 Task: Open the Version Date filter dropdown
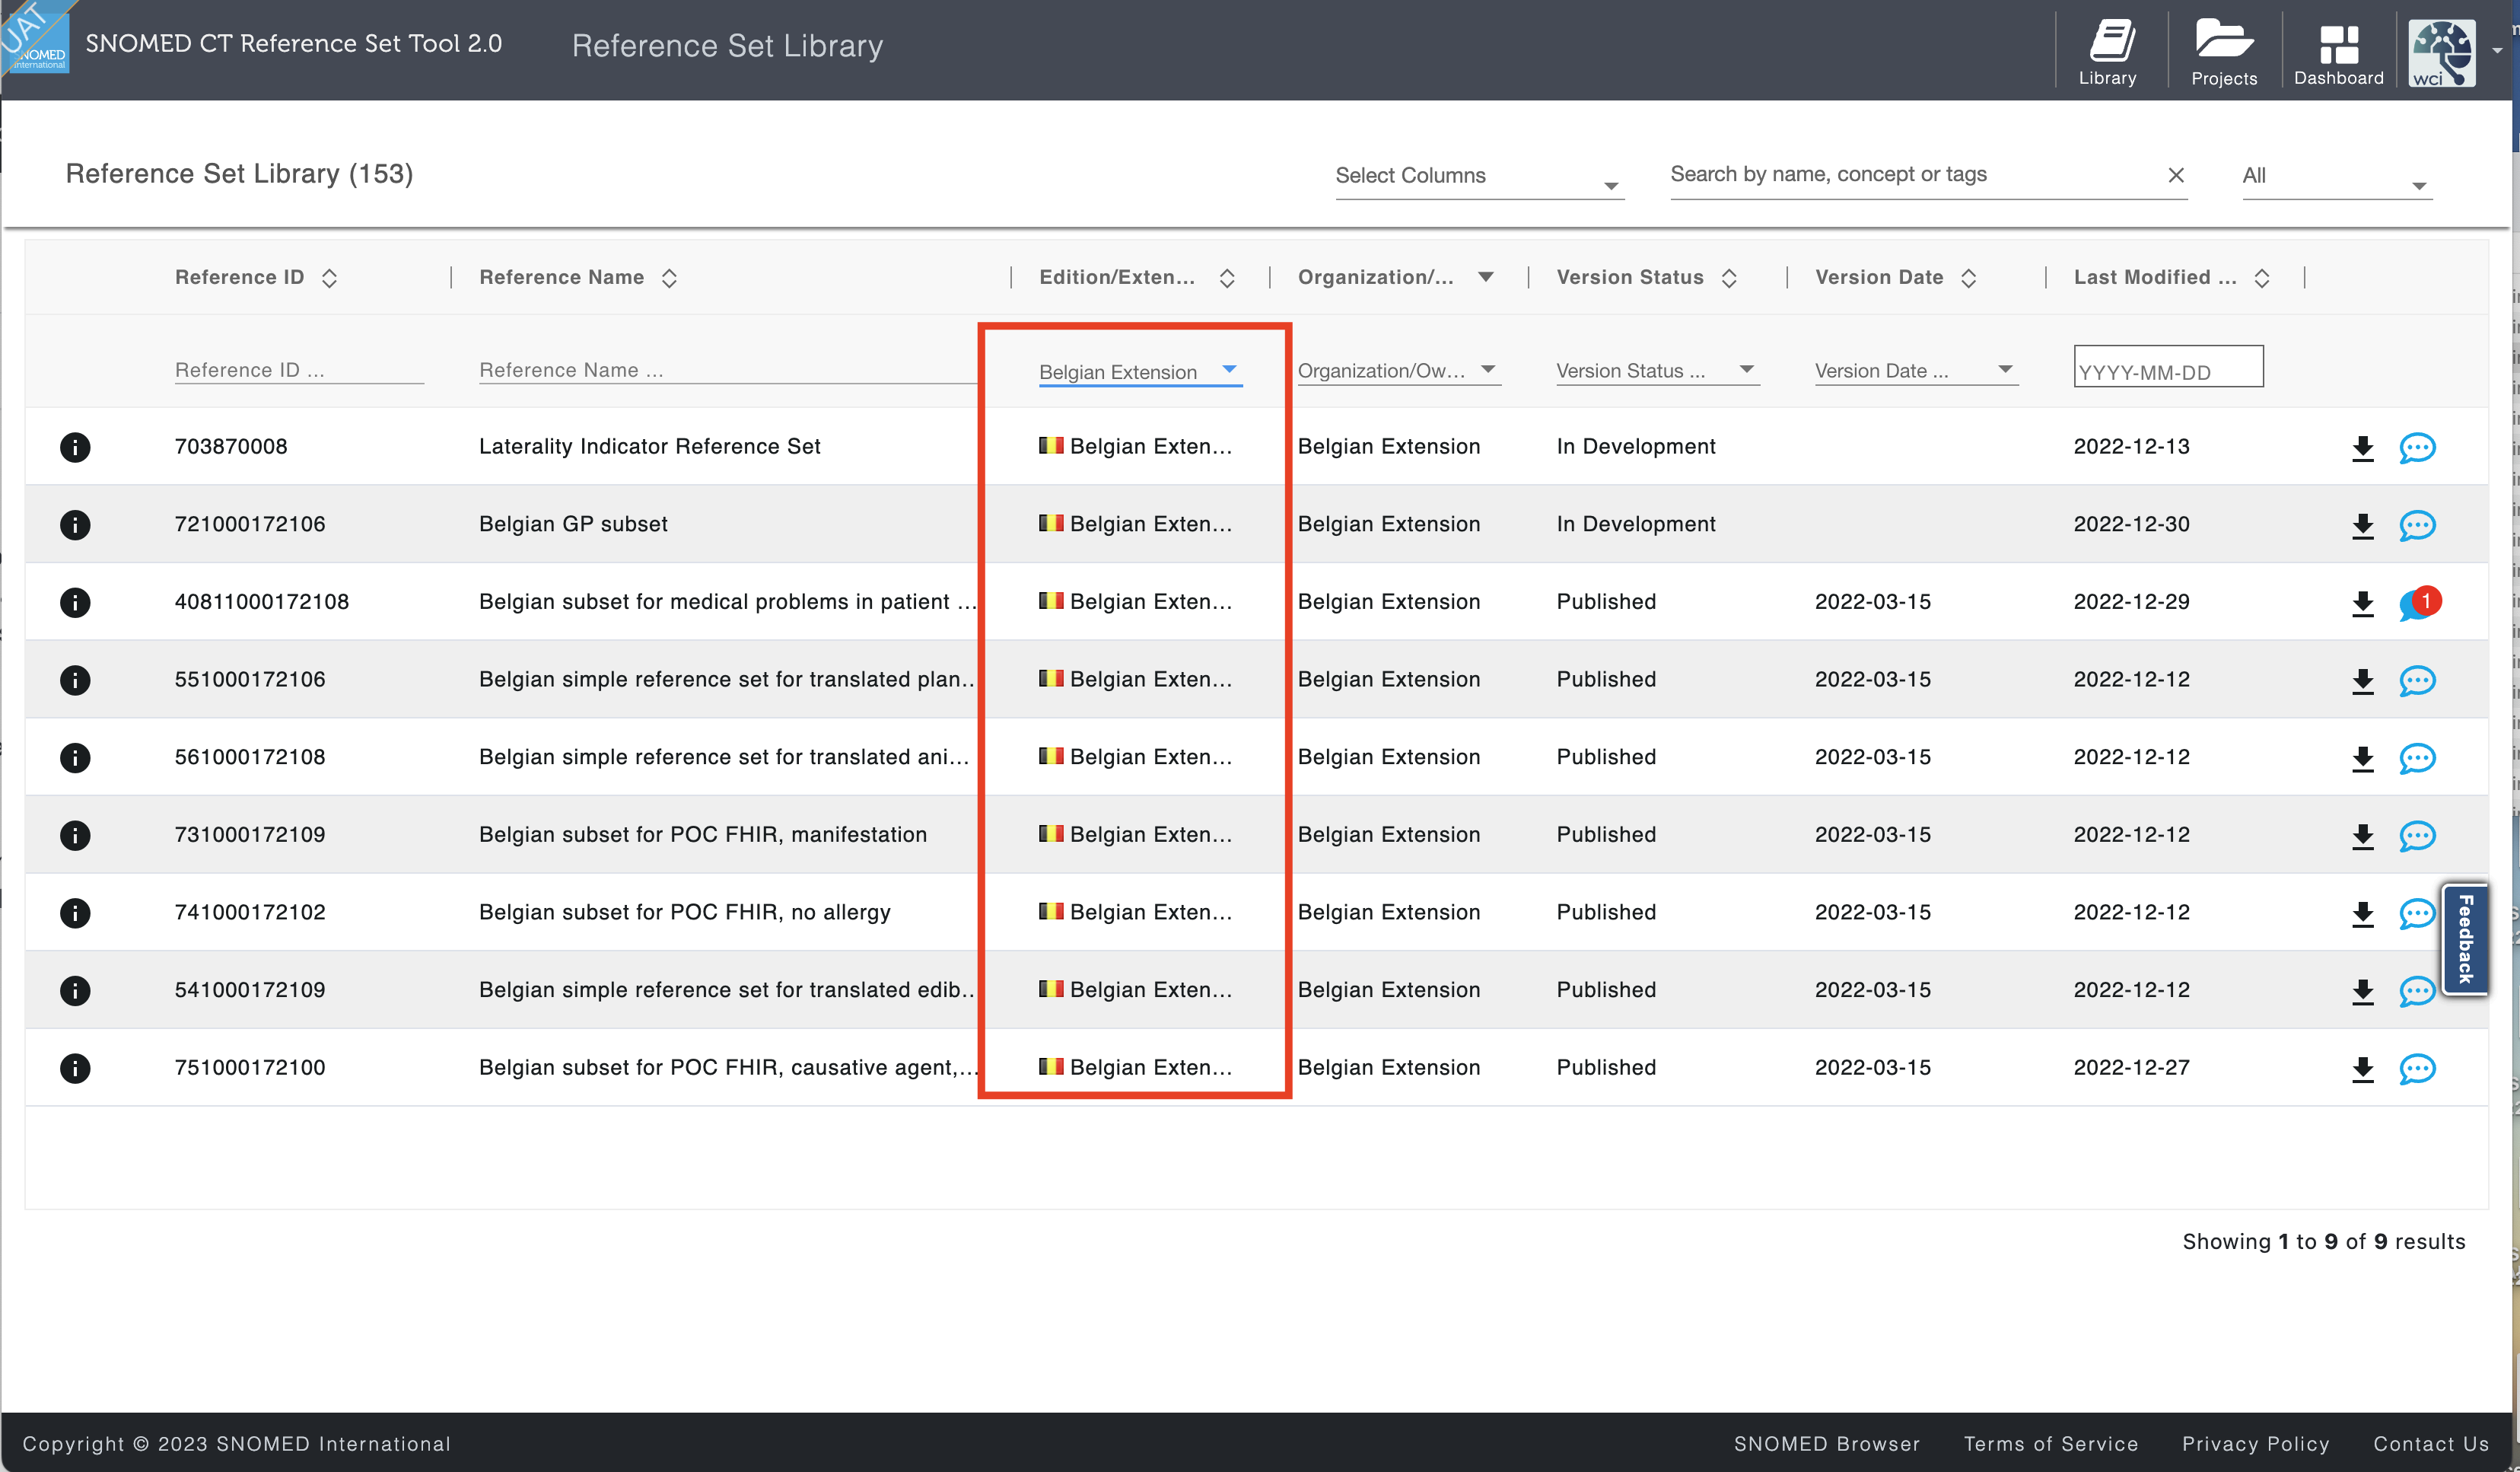[x=1916, y=371]
